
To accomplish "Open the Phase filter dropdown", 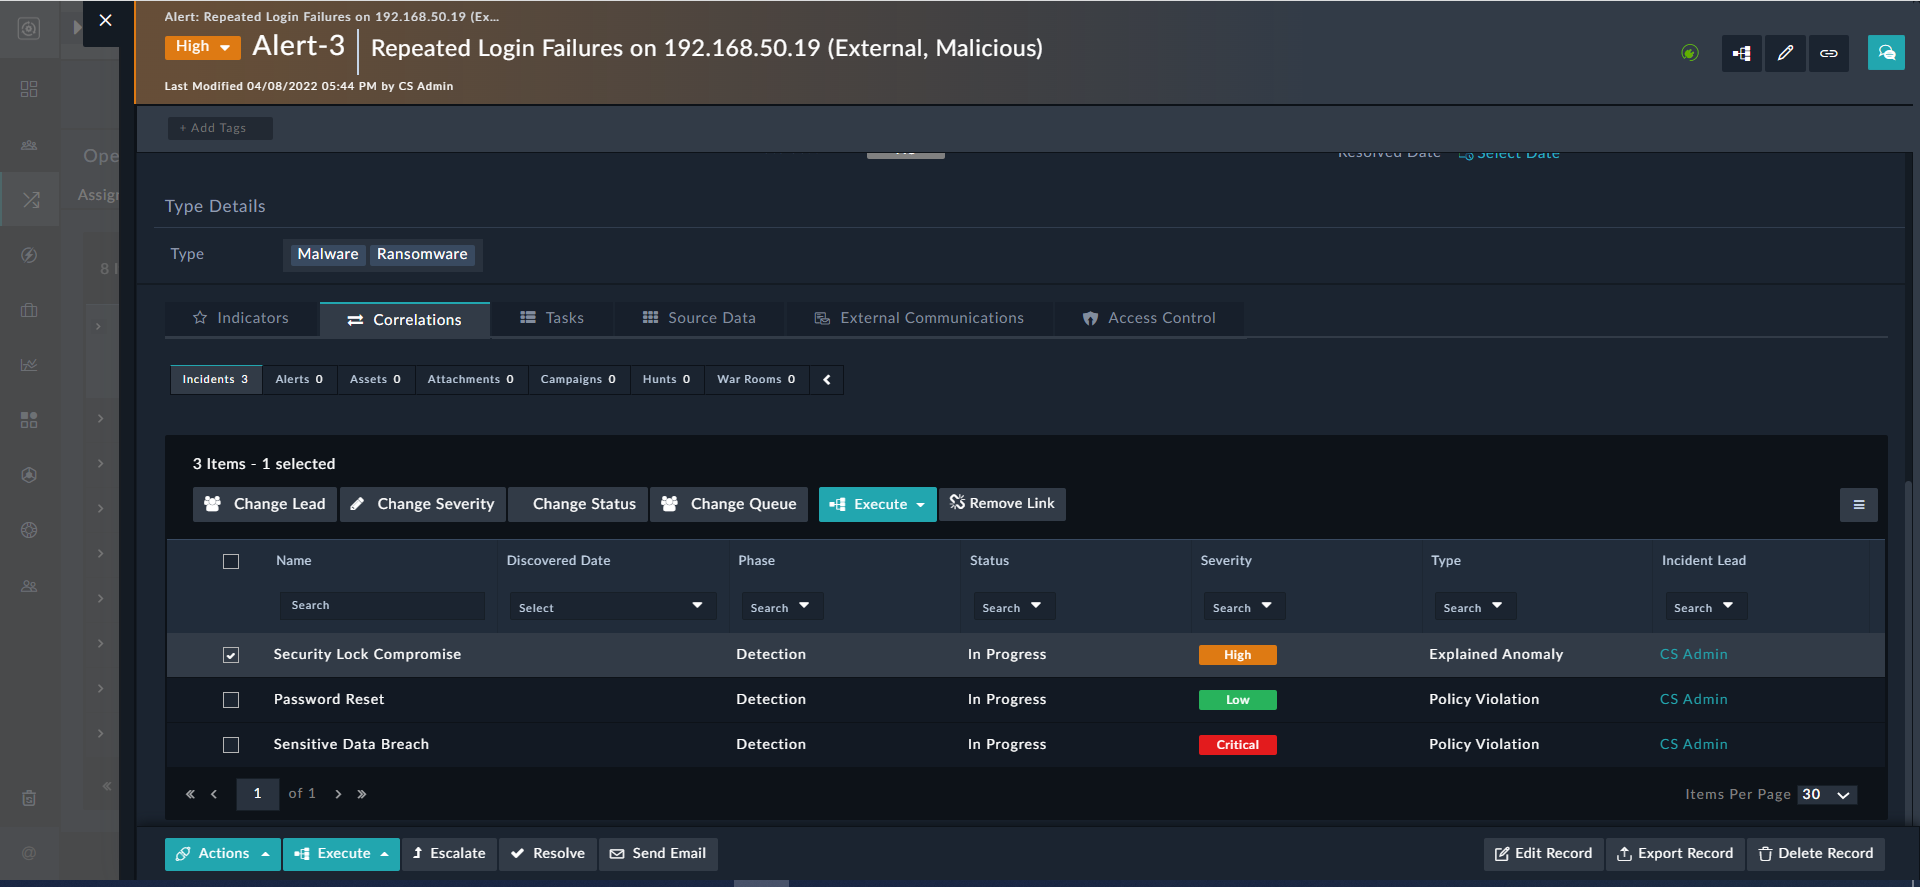I will tap(782, 607).
